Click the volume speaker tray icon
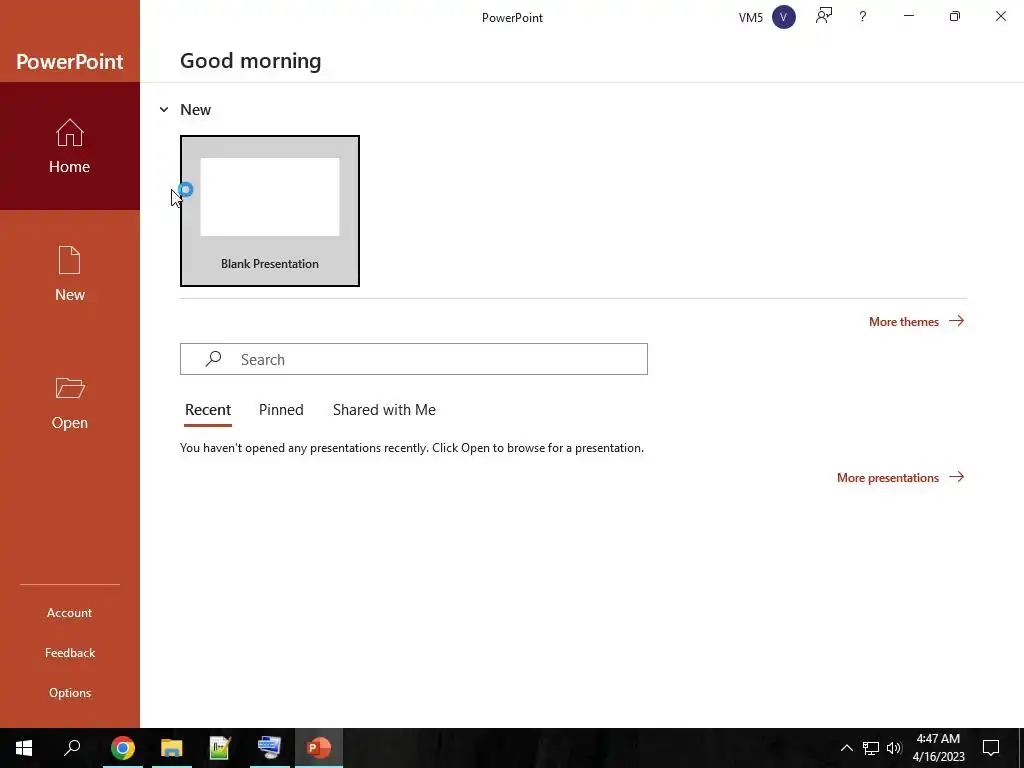The height and width of the screenshot is (768, 1024). (x=894, y=748)
